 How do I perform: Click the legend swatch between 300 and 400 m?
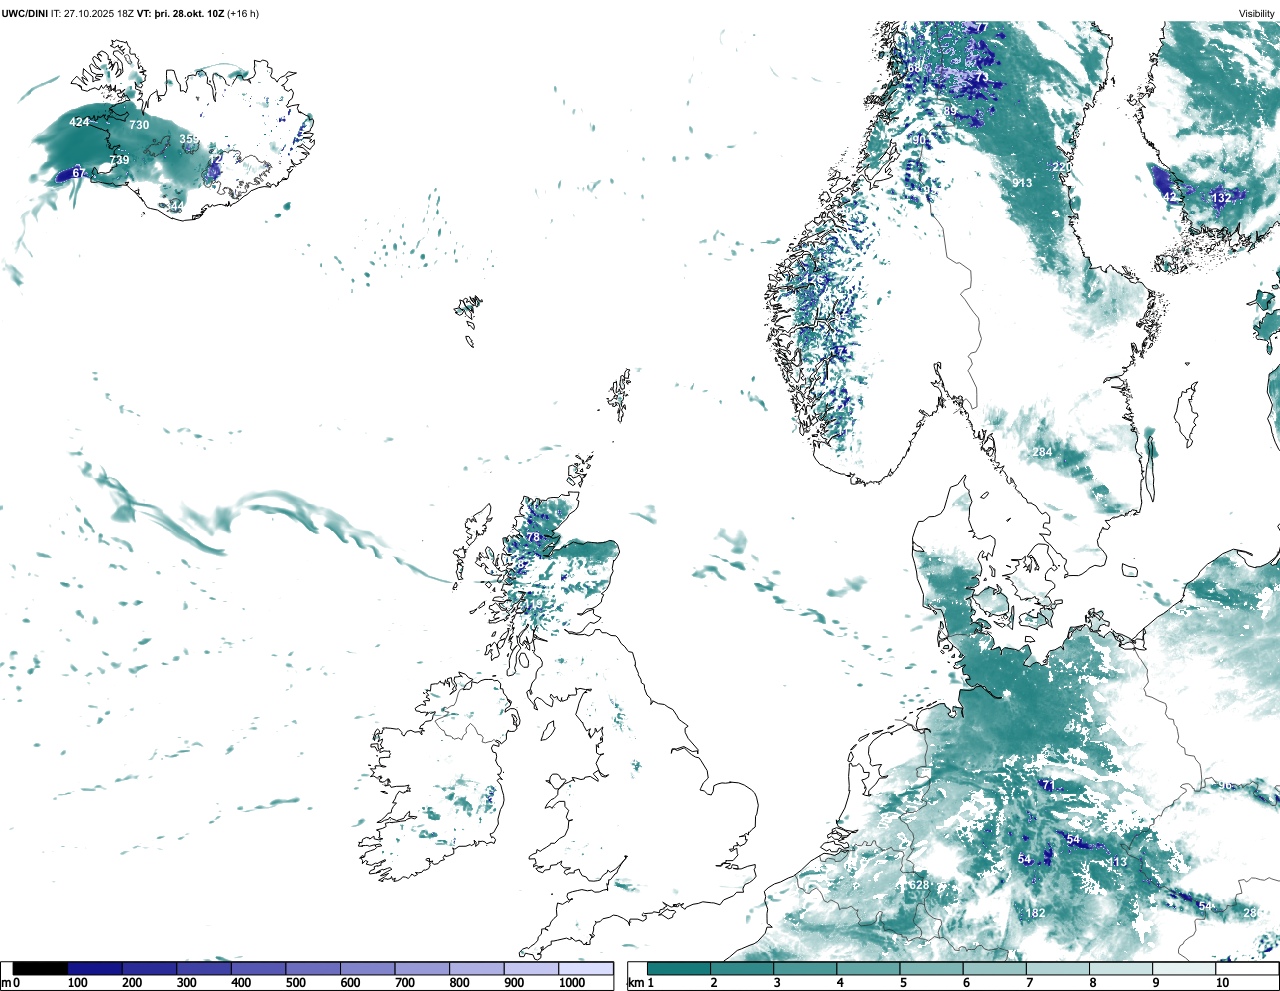[204, 968]
